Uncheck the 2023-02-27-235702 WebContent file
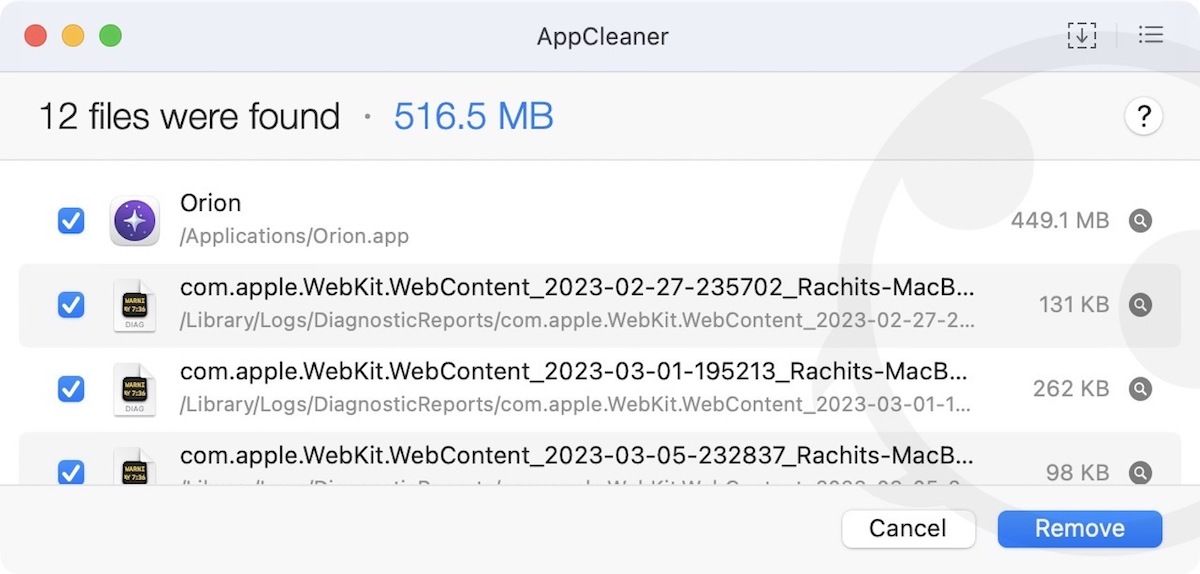The width and height of the screenshot is (1200, 574). (x=71, y=305)
